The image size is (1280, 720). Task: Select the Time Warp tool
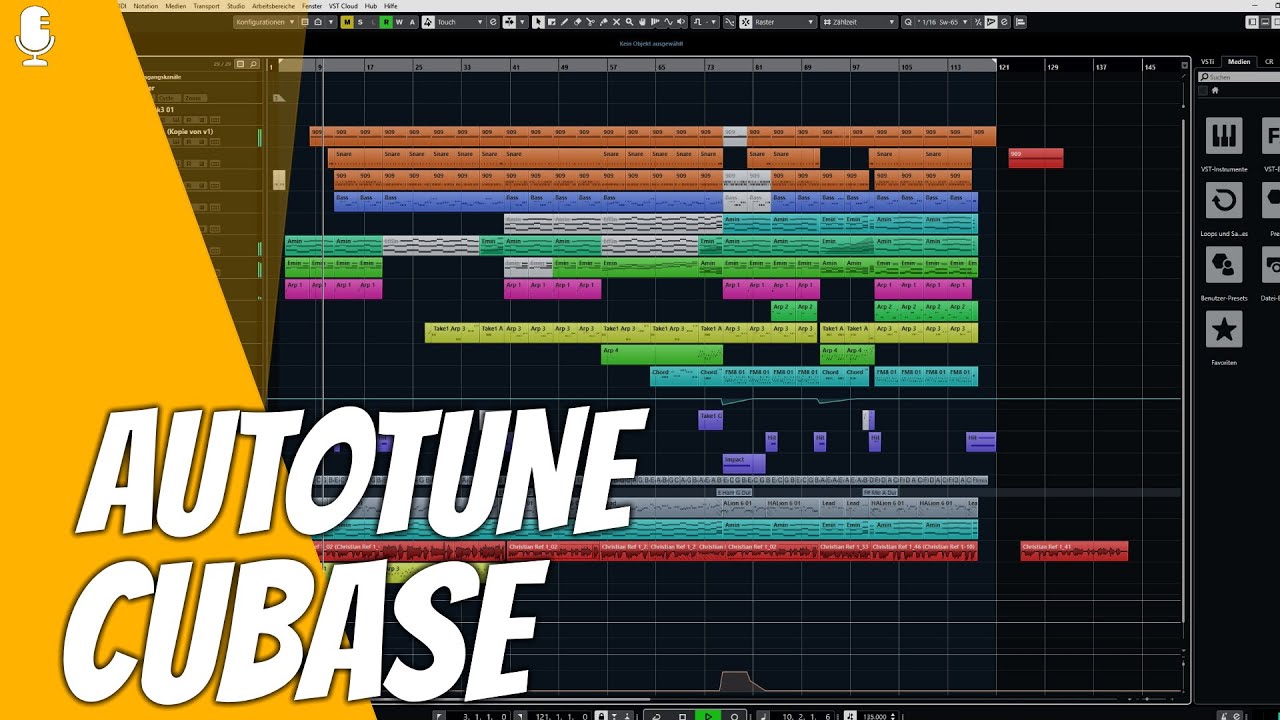coord(655,22)
